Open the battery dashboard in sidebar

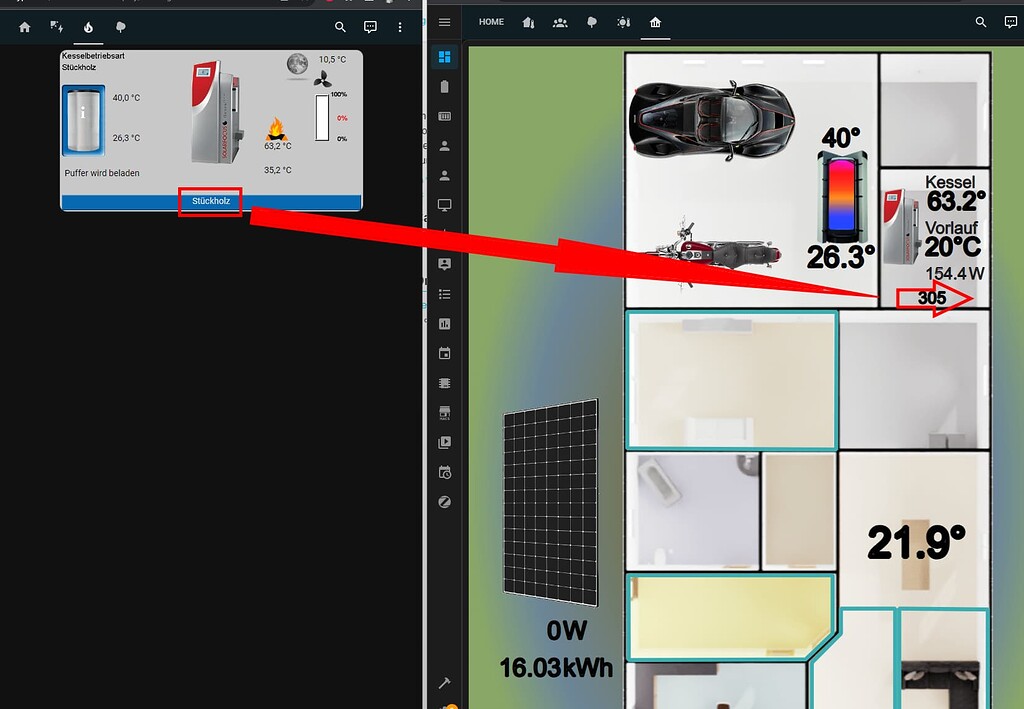point(445,86)
